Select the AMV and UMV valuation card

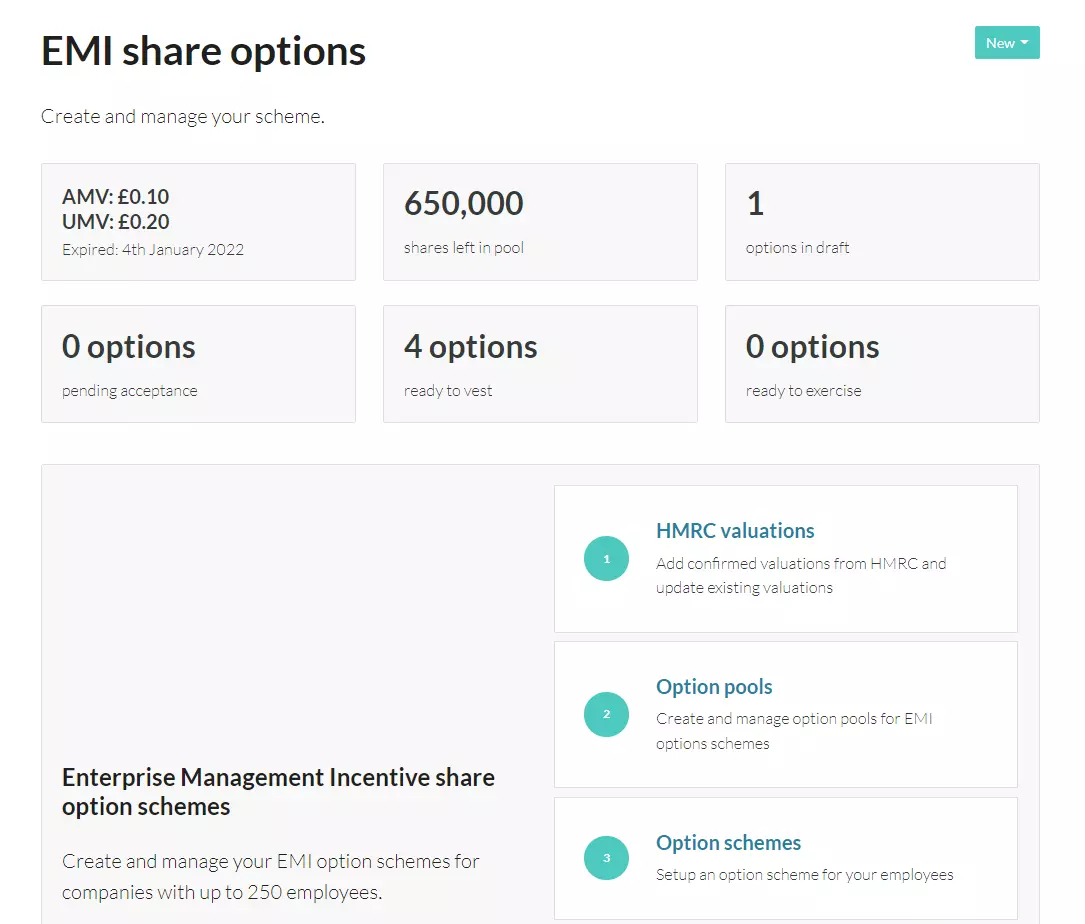[x=199, y=222]
